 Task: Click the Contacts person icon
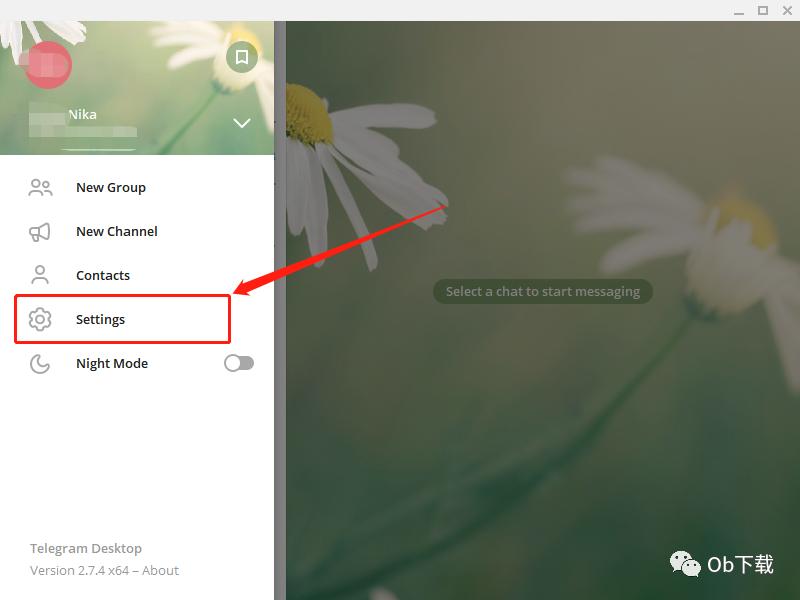coord(40,275)
